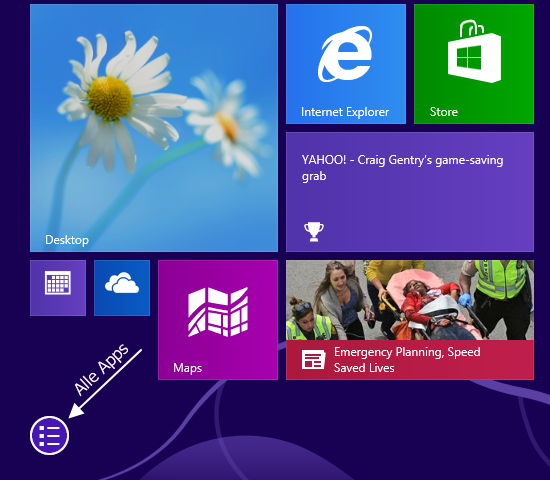Select the folded map icon on Maps
Screen dimensions: 550x480
click(218, 312)
